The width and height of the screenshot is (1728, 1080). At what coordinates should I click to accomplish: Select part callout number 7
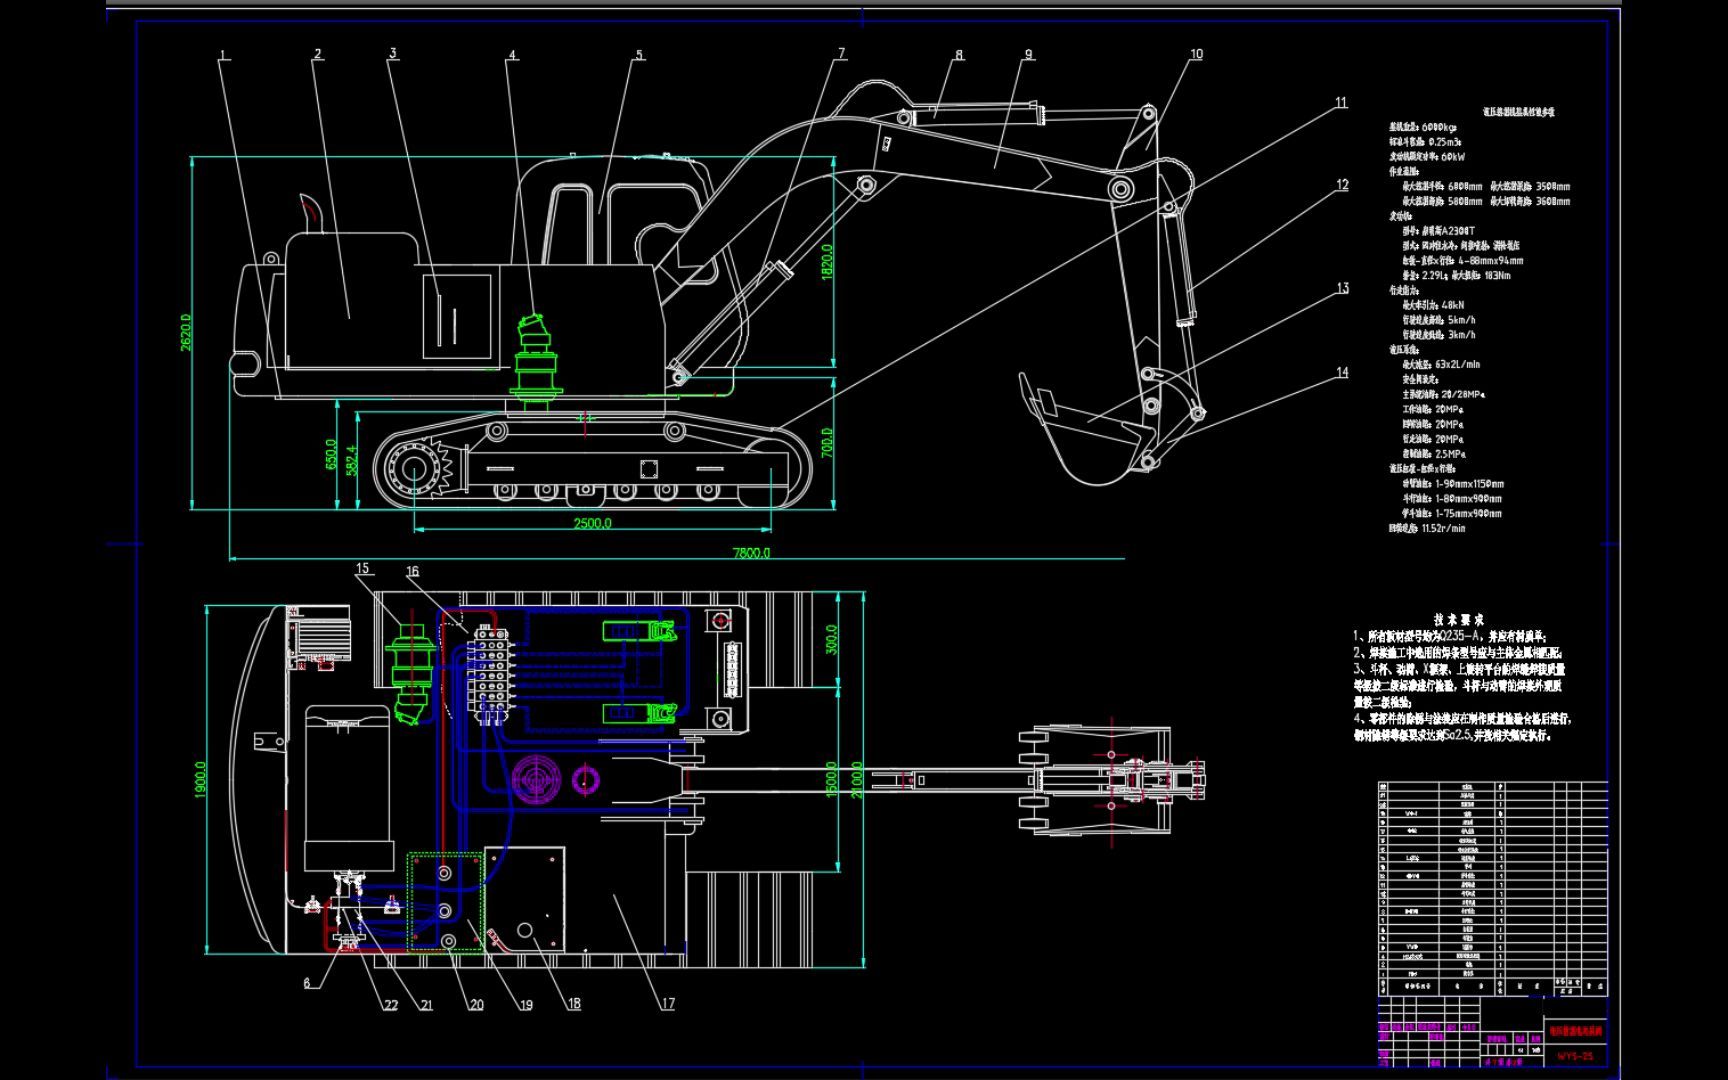[842, 53]
